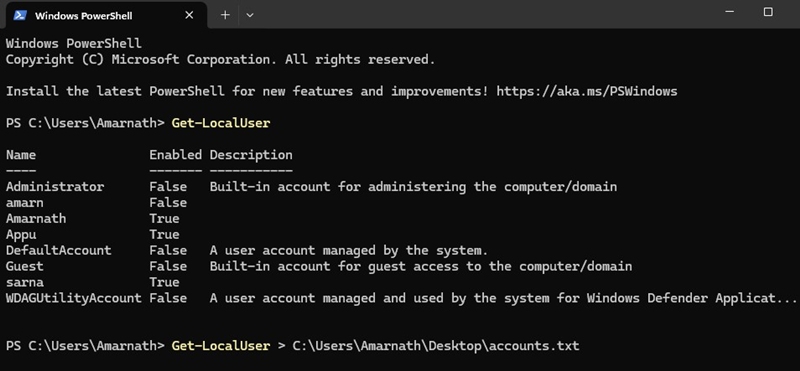Click the Name column header
Image resolution: width=800 pixels, height=371 pixels.
point(21,155)
